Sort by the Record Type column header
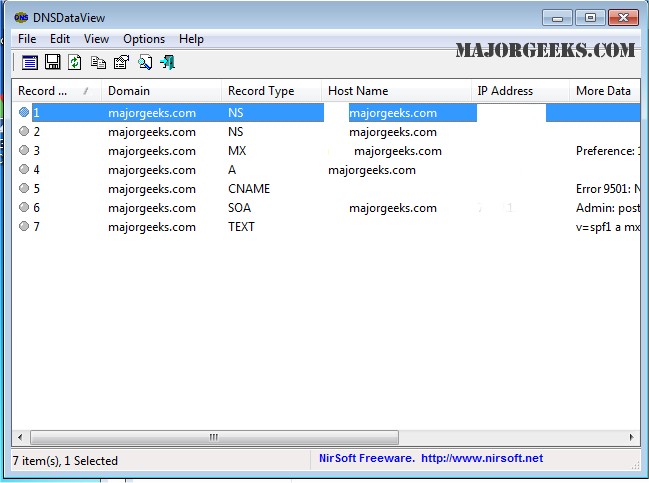The image size is (649, 483). [x=271, y=91]
